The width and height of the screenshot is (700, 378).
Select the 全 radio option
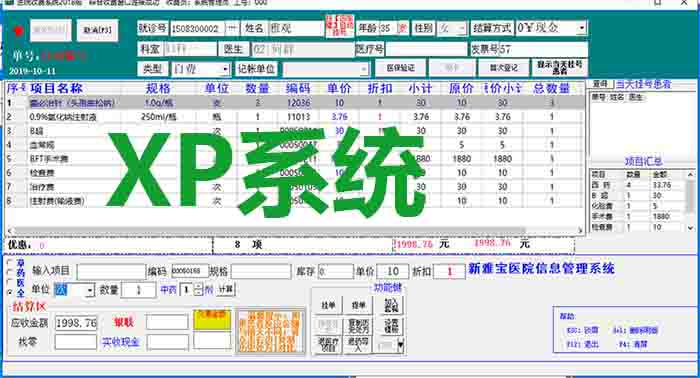coord(10,293)
